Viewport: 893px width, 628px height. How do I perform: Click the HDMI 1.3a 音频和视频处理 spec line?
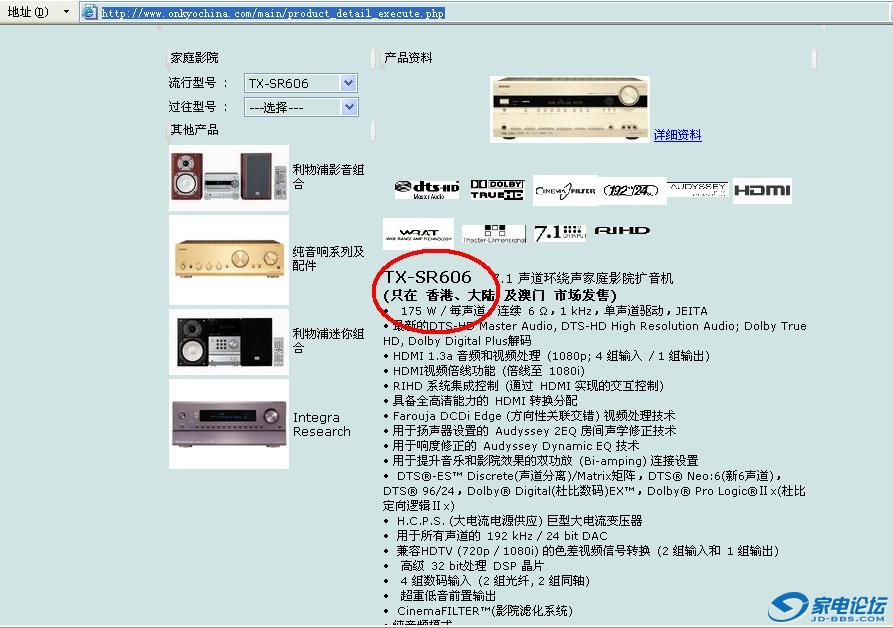[547, 356]
